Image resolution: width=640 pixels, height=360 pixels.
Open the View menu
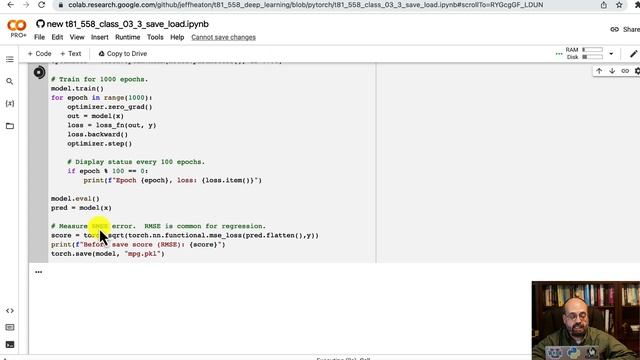click(77, 37)
